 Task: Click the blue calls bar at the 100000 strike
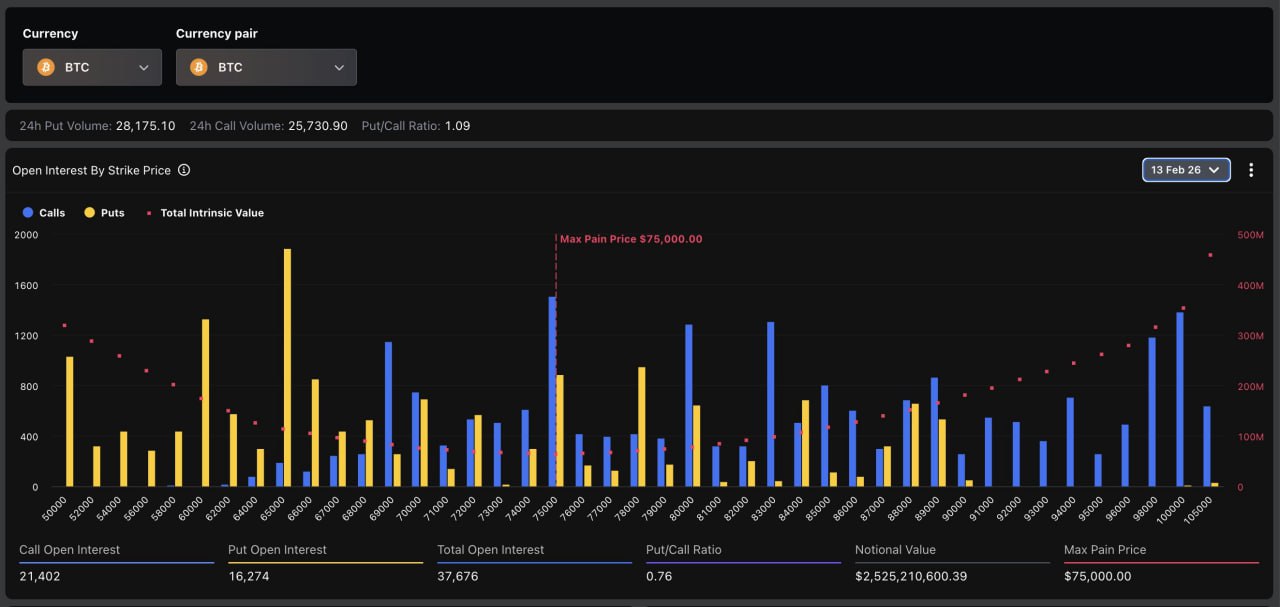click(x=1180, y=400)
